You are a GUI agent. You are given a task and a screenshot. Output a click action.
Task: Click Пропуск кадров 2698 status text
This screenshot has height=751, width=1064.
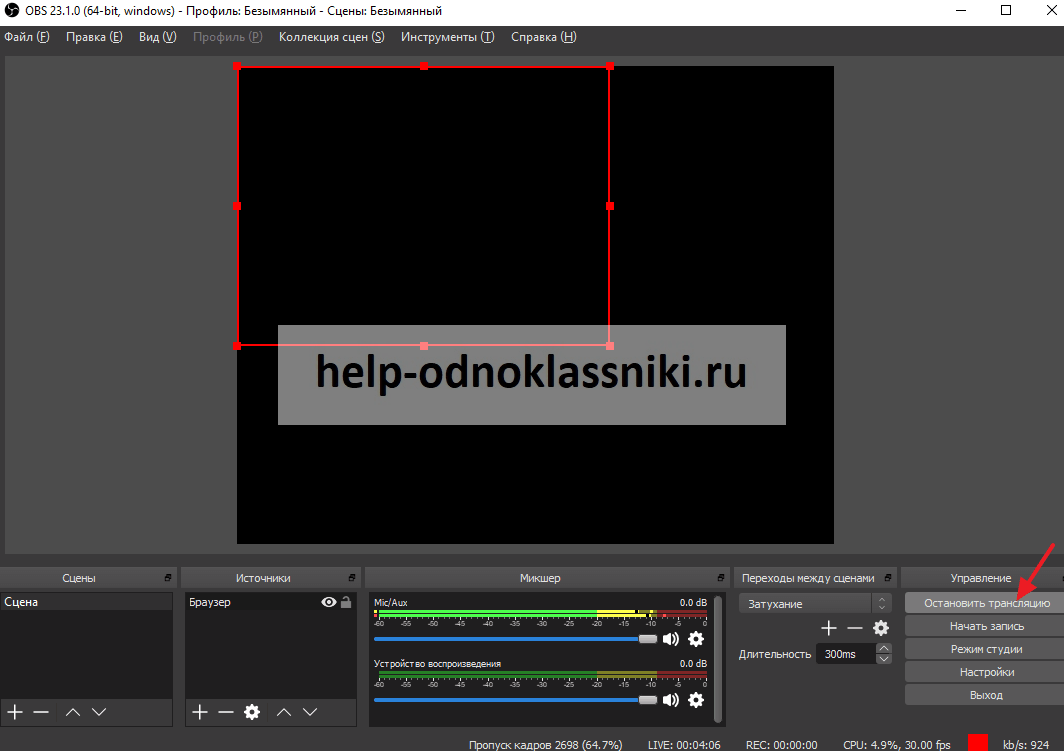(545, 744)
